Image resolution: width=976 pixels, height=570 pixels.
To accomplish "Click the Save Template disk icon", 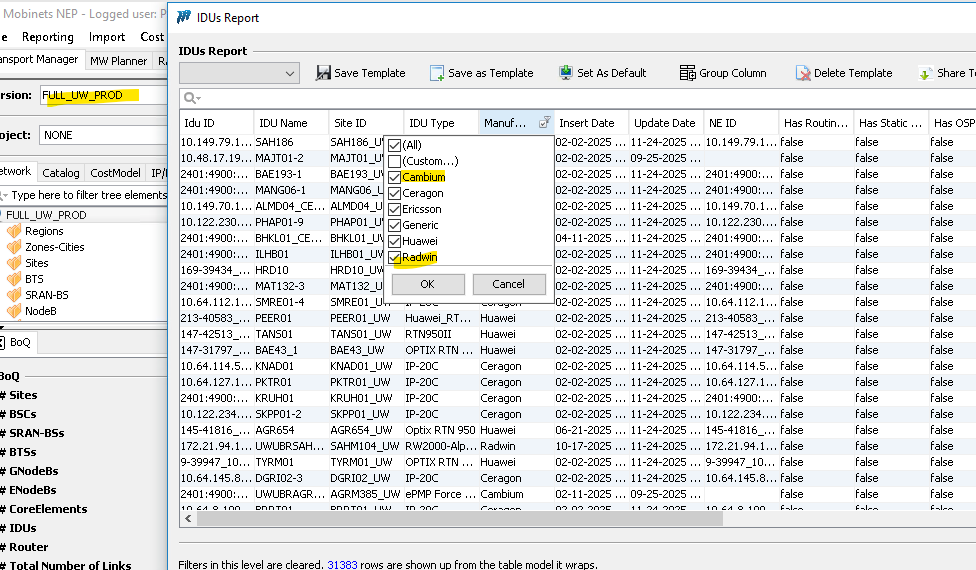I will click(x=323, y=73).
